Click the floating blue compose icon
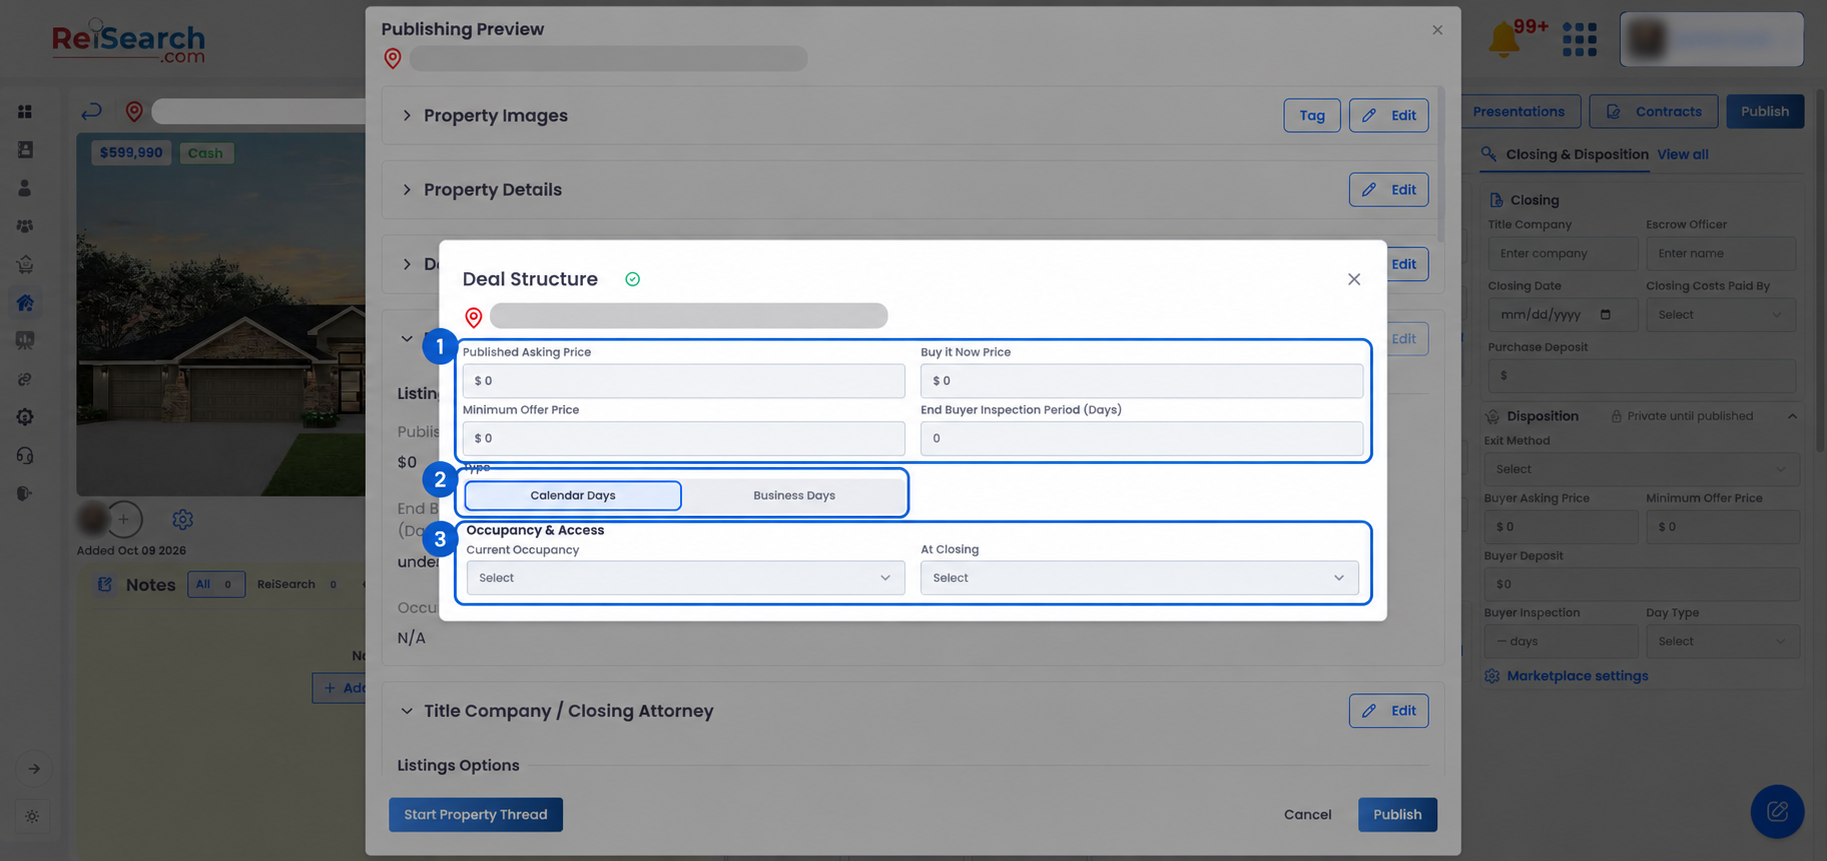 1777,811
